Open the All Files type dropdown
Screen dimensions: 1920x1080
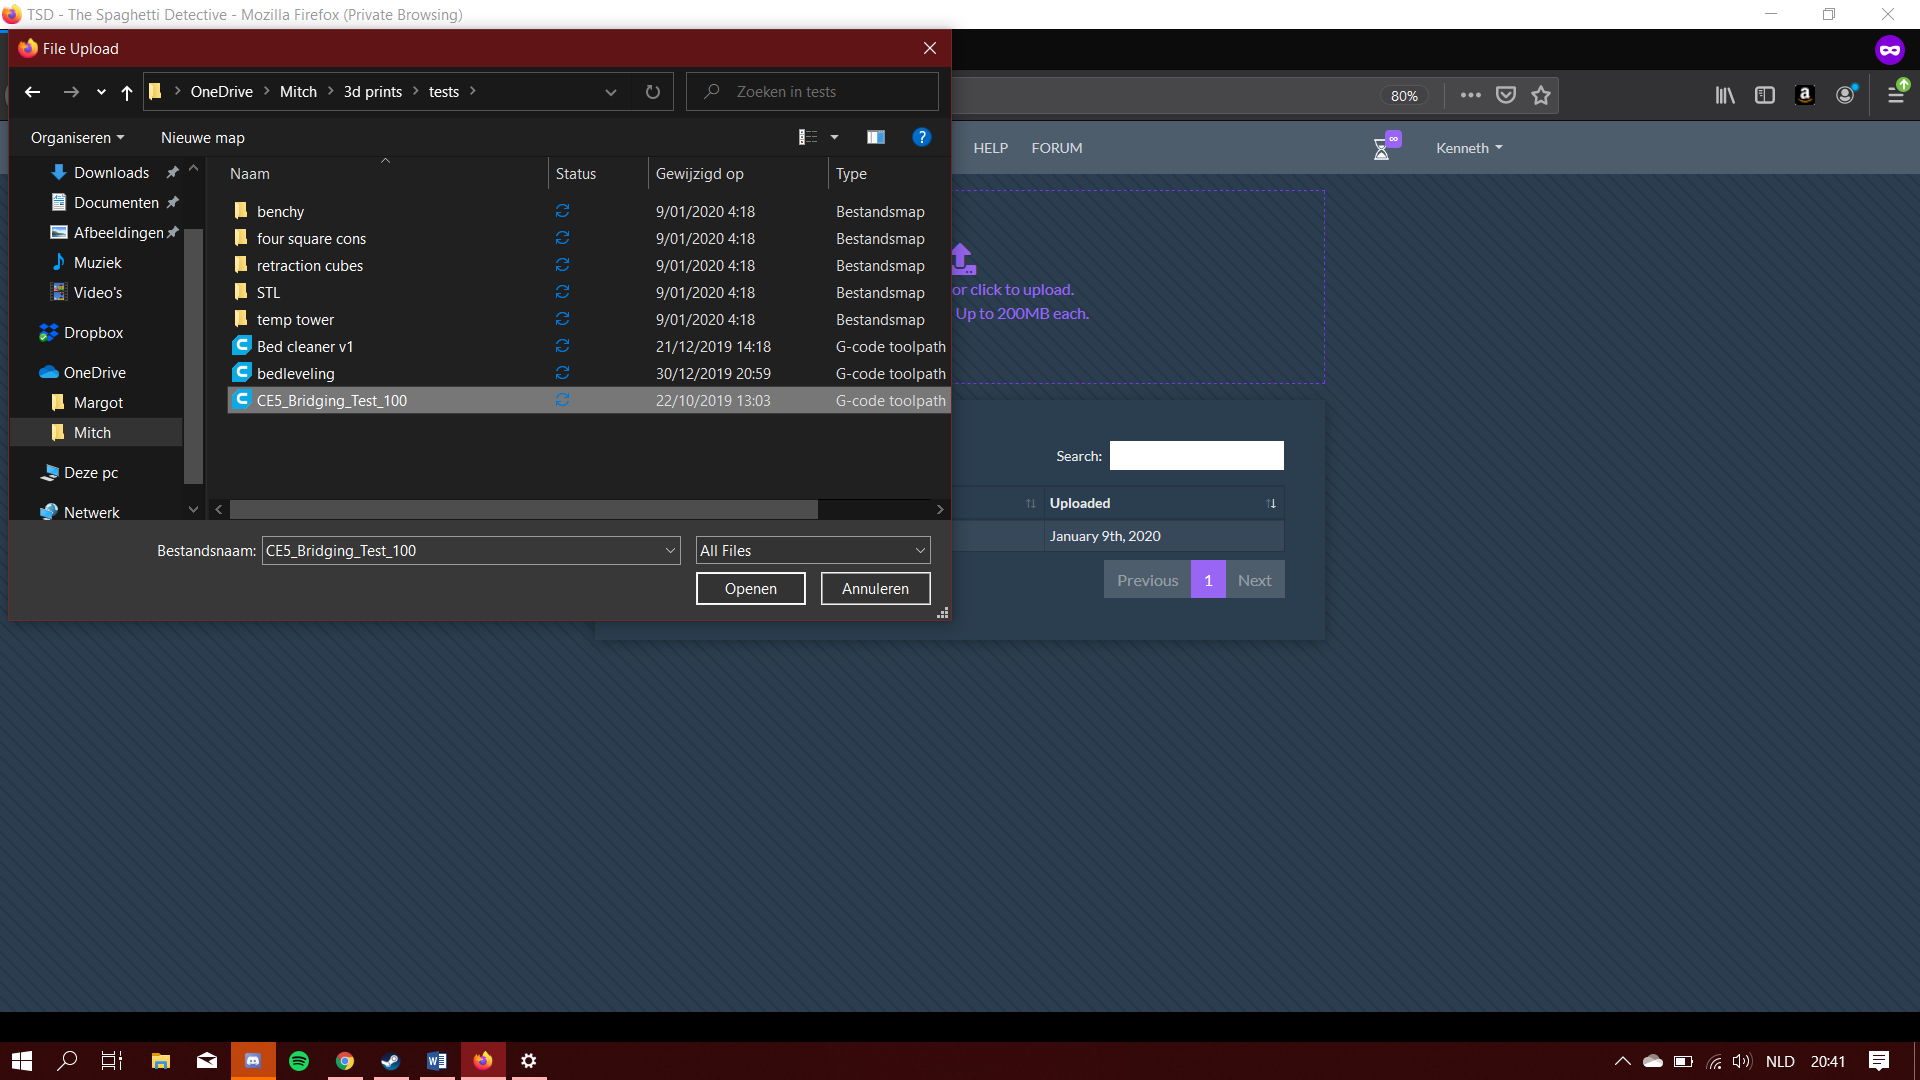[812, 551]
